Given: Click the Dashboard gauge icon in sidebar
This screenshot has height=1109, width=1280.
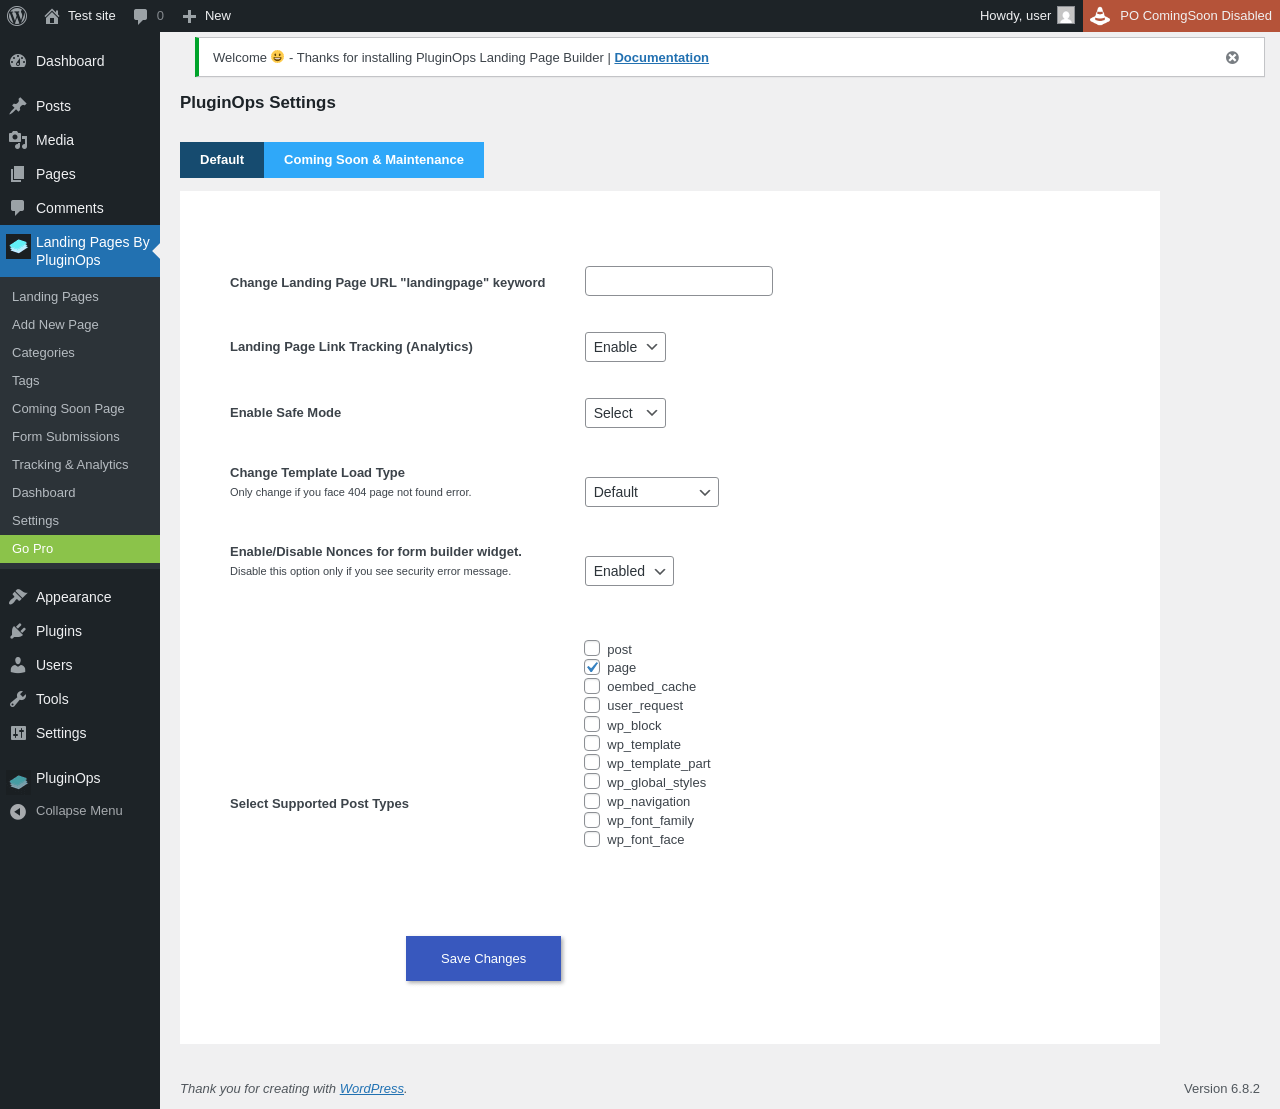Looking at the screenshot, I should (x=18, y=61).
